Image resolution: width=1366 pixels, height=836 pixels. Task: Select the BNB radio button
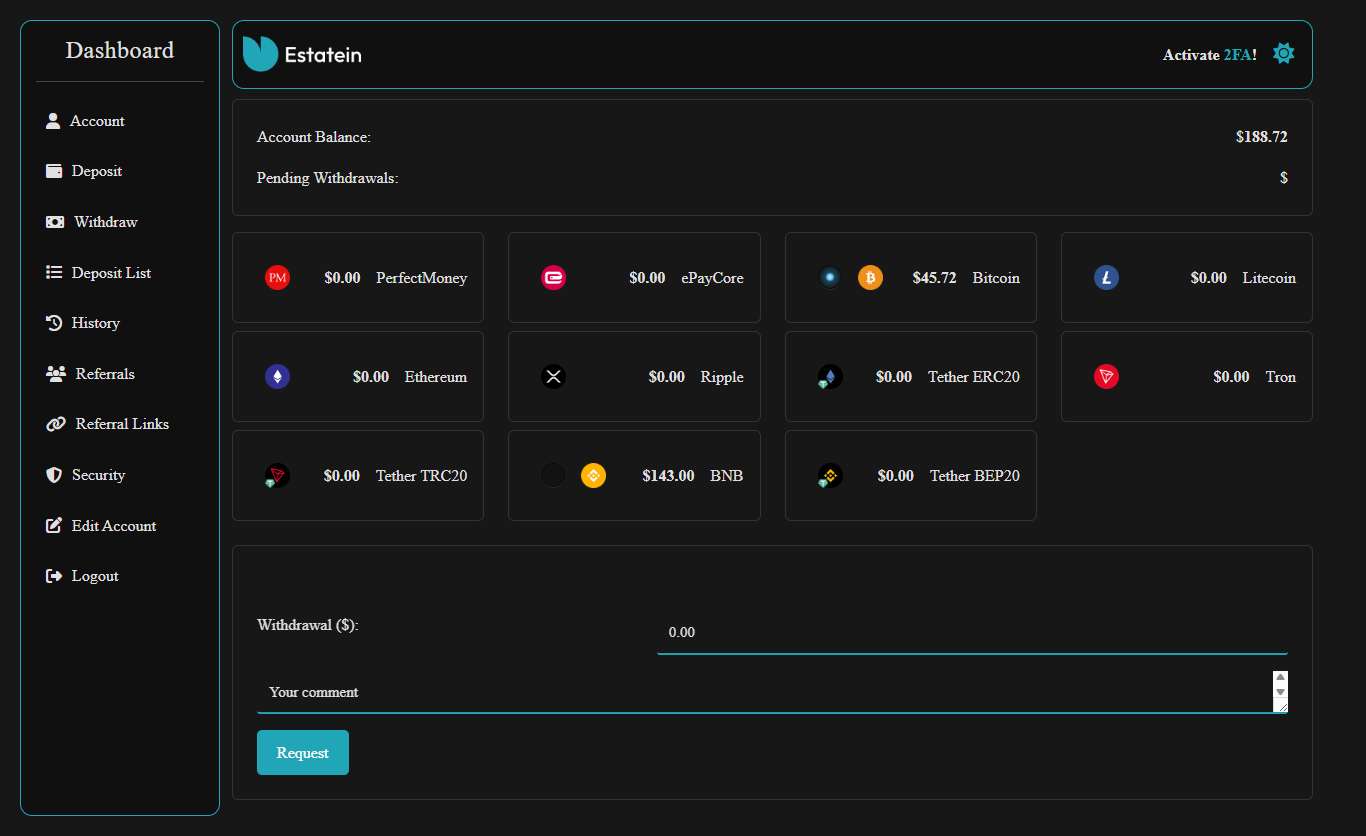click(x=553, y=476)
